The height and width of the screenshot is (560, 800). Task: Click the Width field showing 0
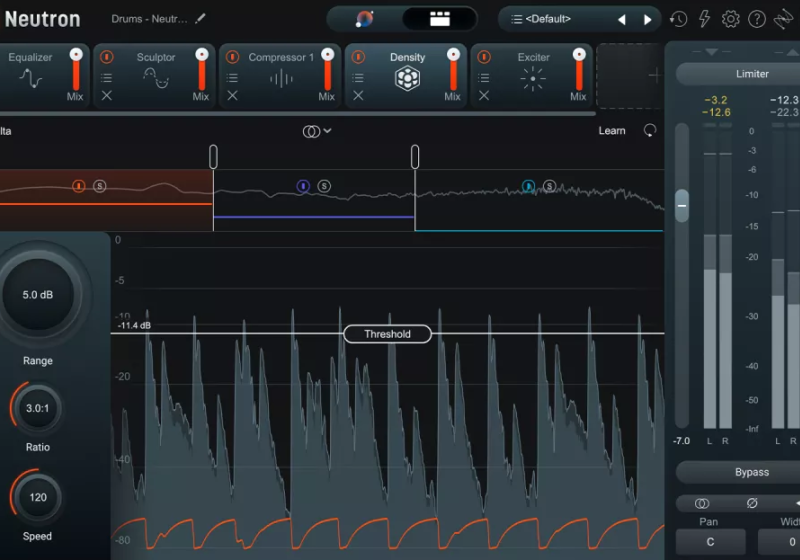(x=779, y=542)
